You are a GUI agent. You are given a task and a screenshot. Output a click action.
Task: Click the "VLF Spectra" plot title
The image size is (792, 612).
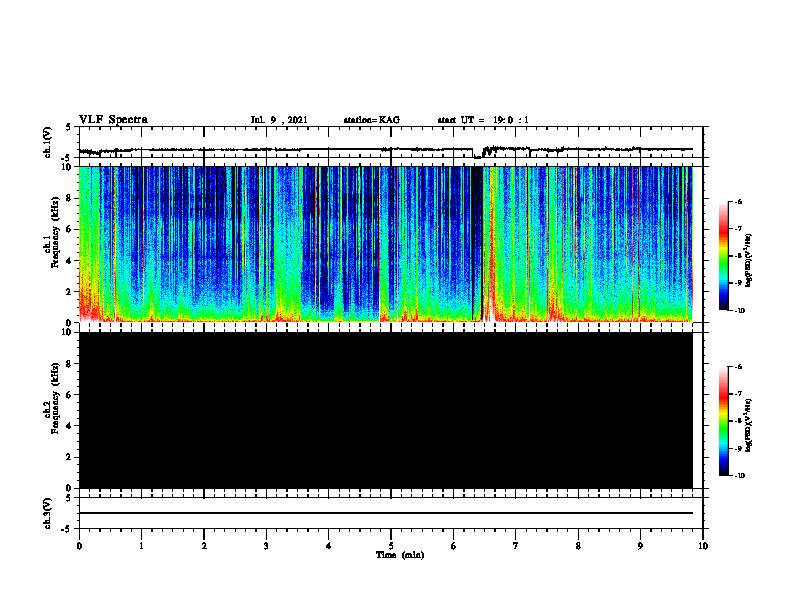pyautogui.click(x=114, y=120)
